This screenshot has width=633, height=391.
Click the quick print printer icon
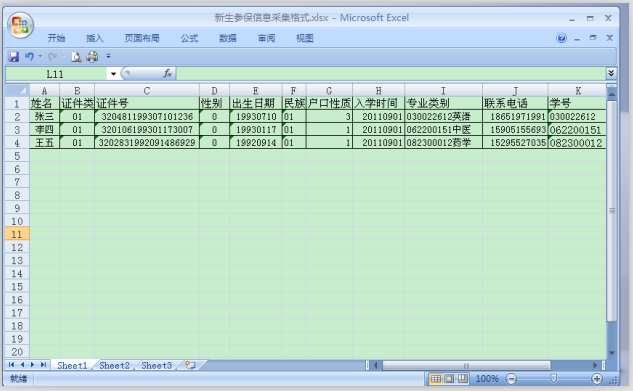click(x=92, y=57)
